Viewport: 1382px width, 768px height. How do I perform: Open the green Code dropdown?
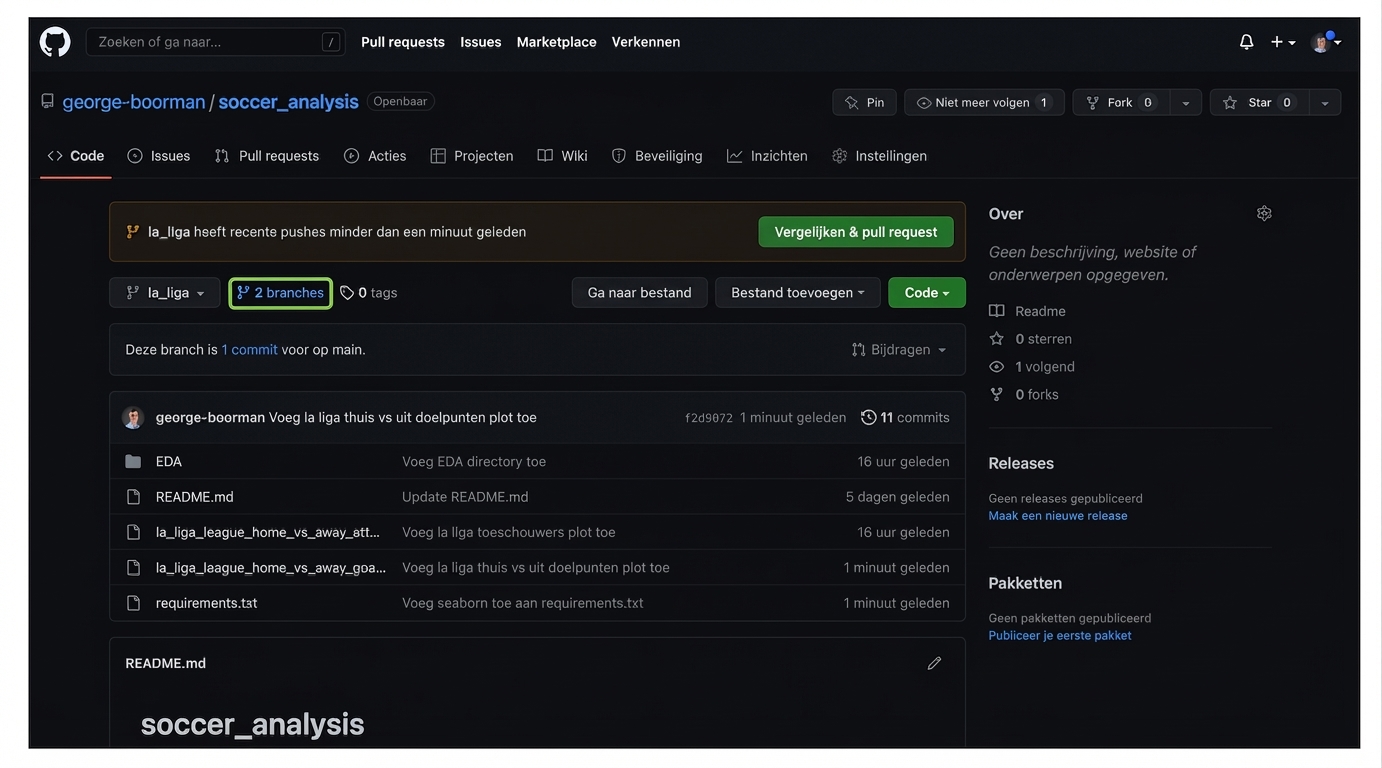tap(926, 293)
